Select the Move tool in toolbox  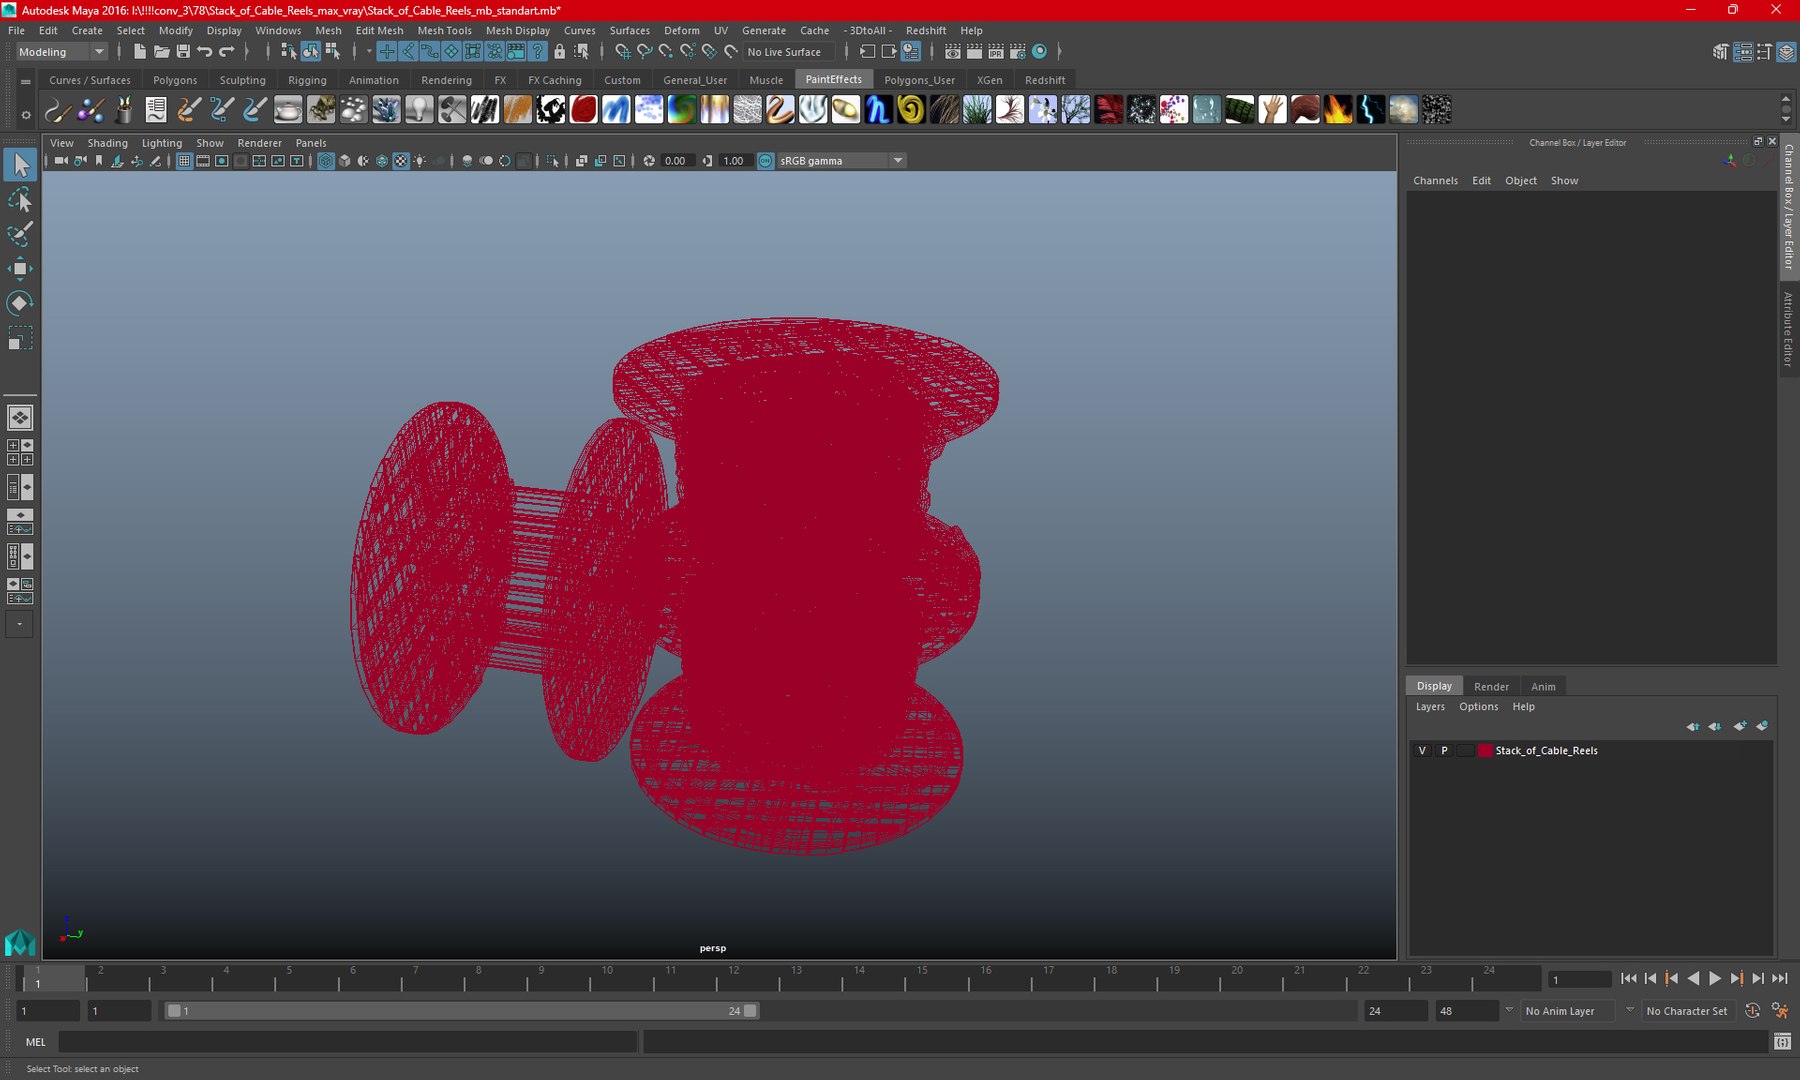point(20,268)
